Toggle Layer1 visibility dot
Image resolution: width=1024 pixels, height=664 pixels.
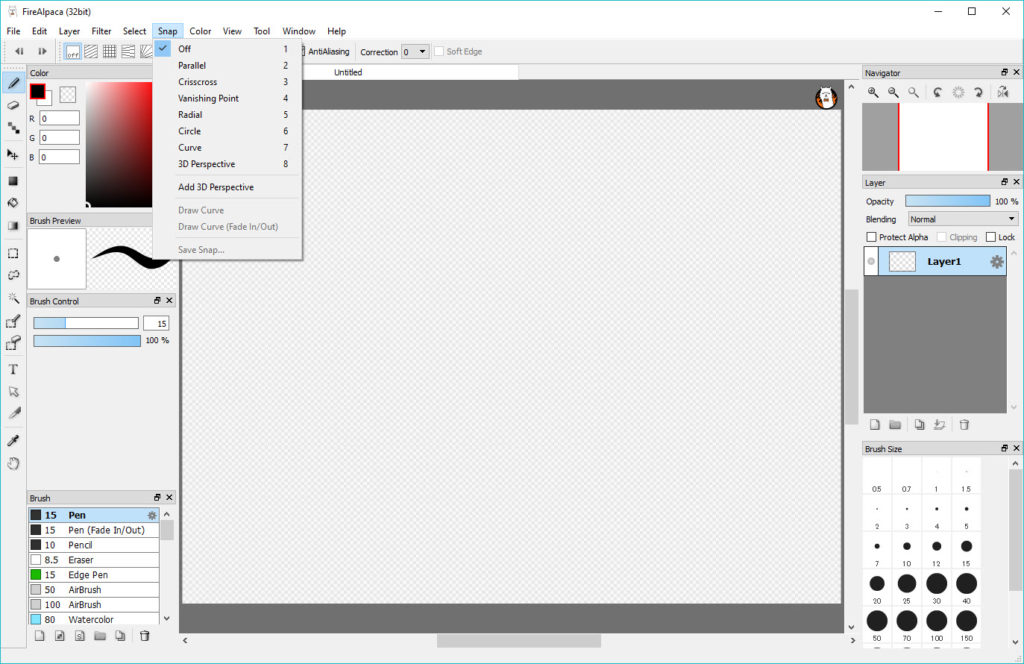pos(871,262)
